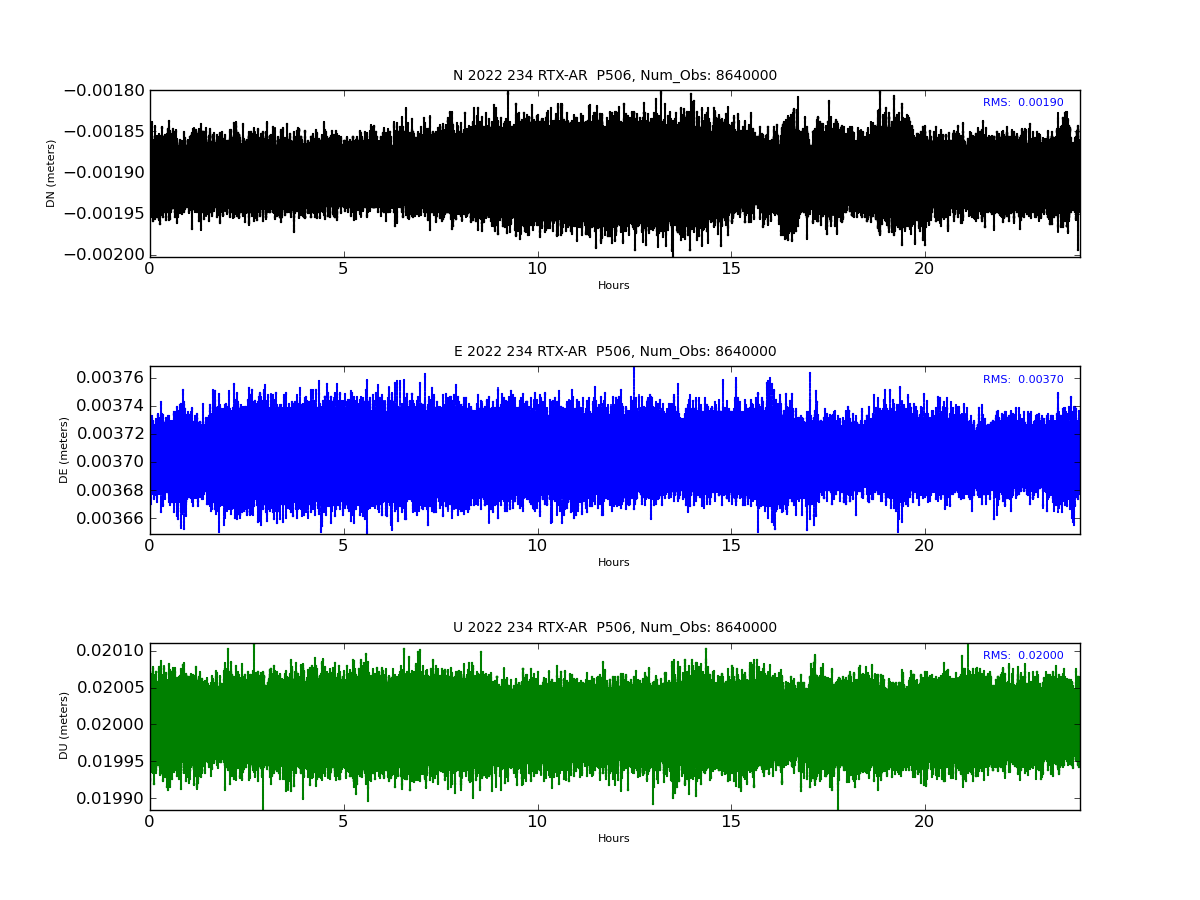
Task: Click the 0.02005 y-axis tick label
Action: tap(110, 688)
